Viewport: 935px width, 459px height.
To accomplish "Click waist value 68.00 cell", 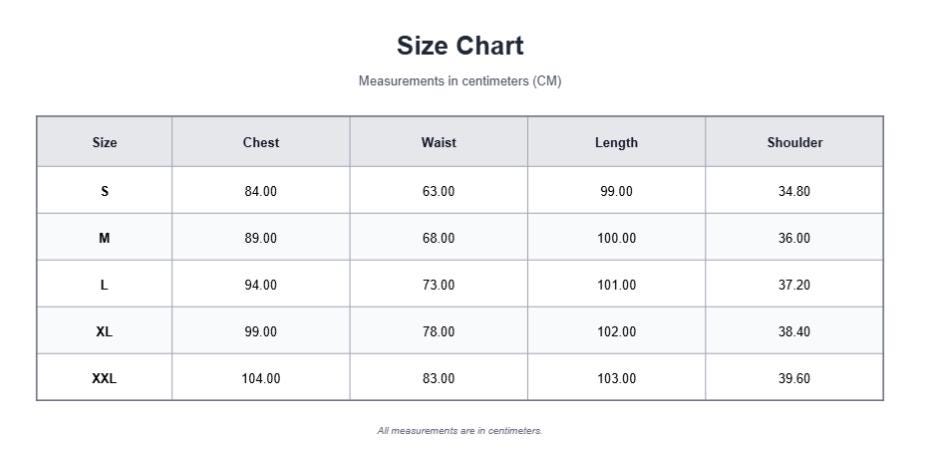I will [438, 238].
